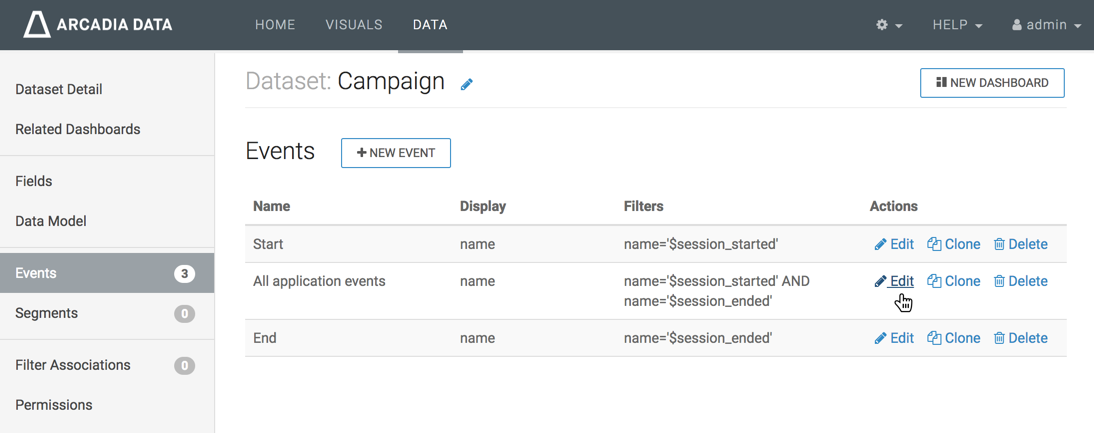This screenshot has width=1094, height=433.
Task: Open the admin user dropdown
Action: tap(1047, 25)
